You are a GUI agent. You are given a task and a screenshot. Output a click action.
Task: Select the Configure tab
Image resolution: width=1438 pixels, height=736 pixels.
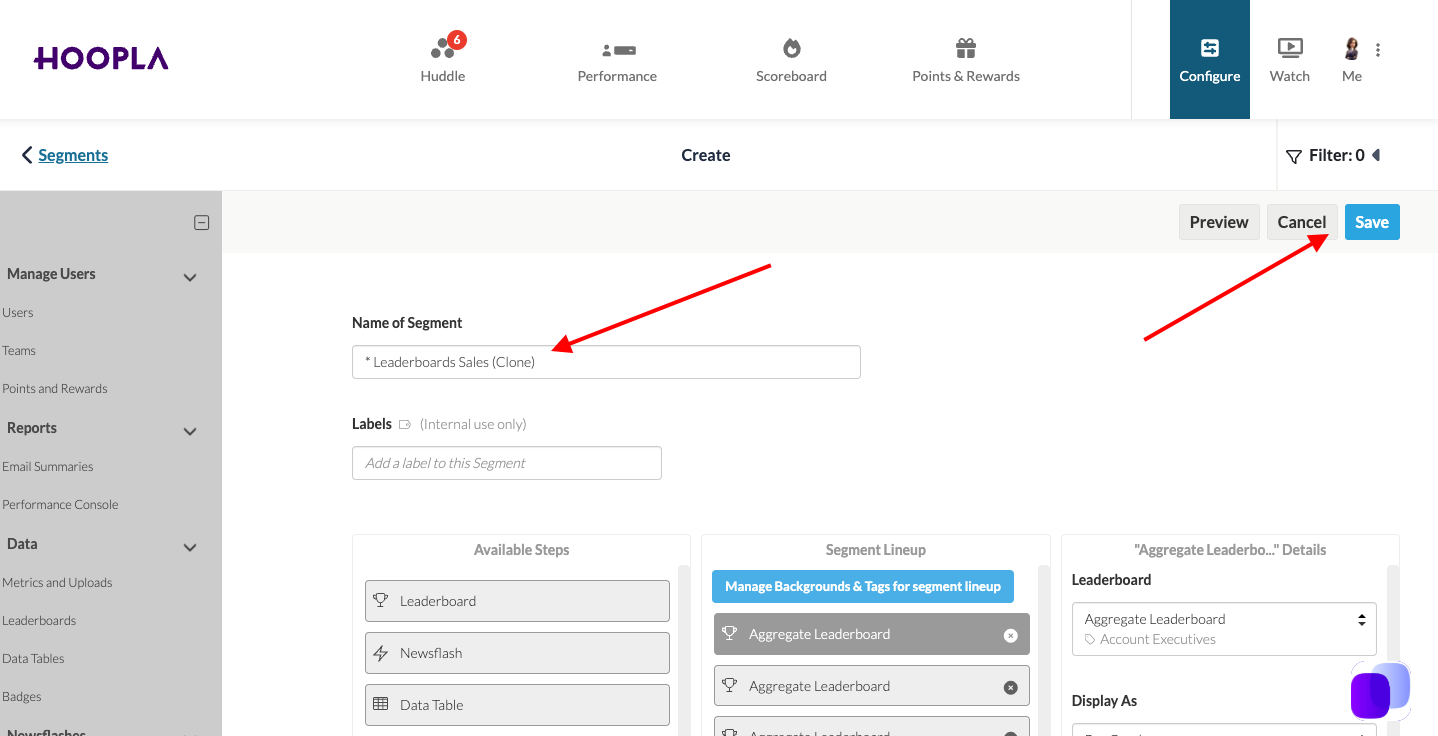coord(1210,59)
